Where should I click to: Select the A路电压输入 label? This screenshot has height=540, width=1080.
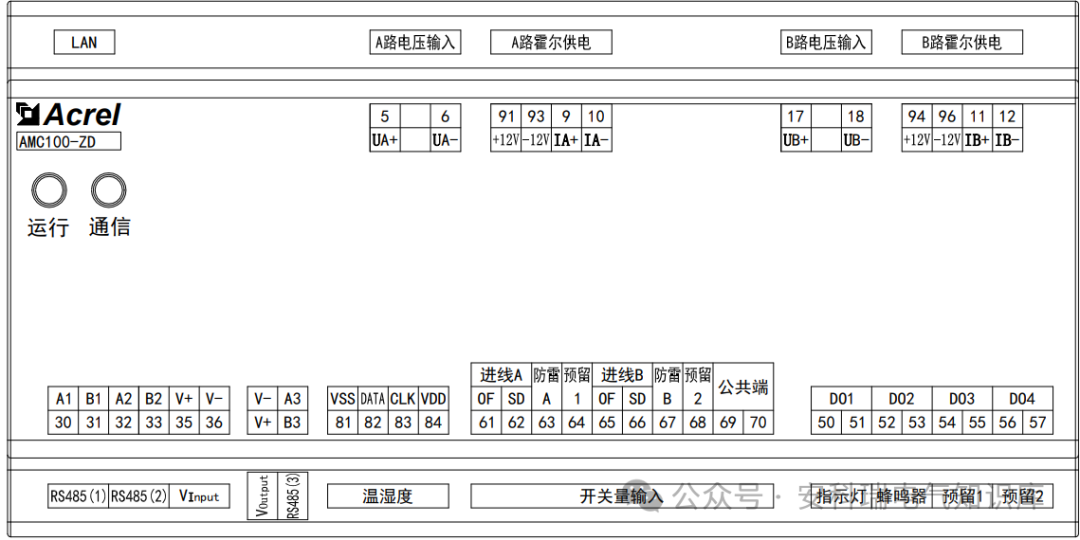coord(415,42)
